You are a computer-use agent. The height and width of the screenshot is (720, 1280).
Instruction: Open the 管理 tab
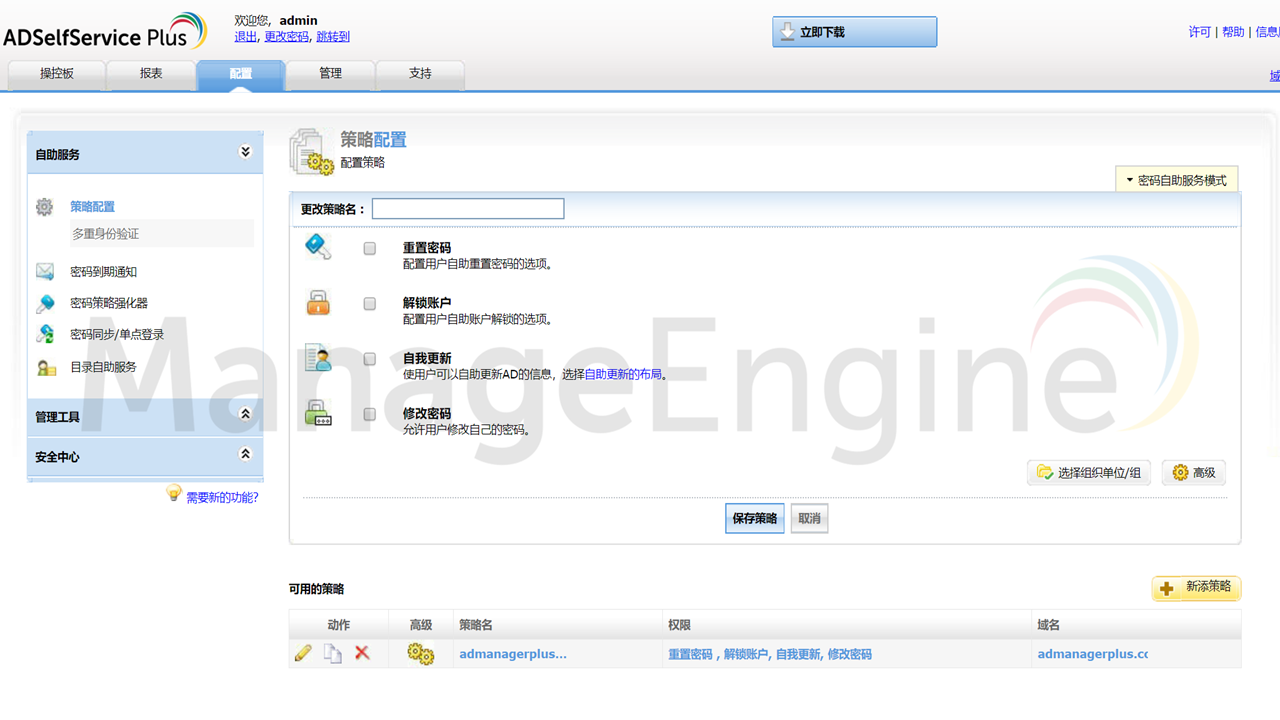[330, 74]
